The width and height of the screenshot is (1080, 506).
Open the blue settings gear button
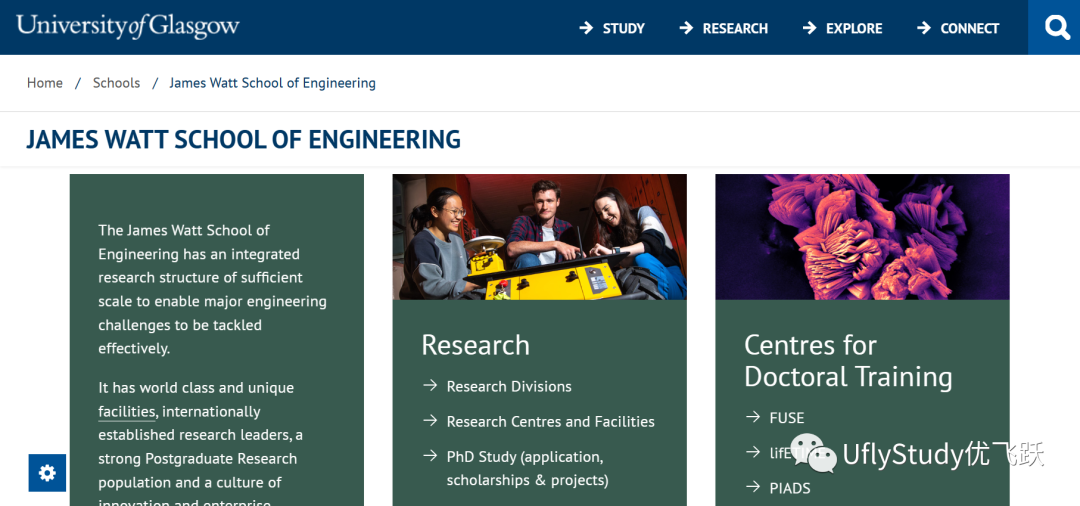tap(47, 473)
